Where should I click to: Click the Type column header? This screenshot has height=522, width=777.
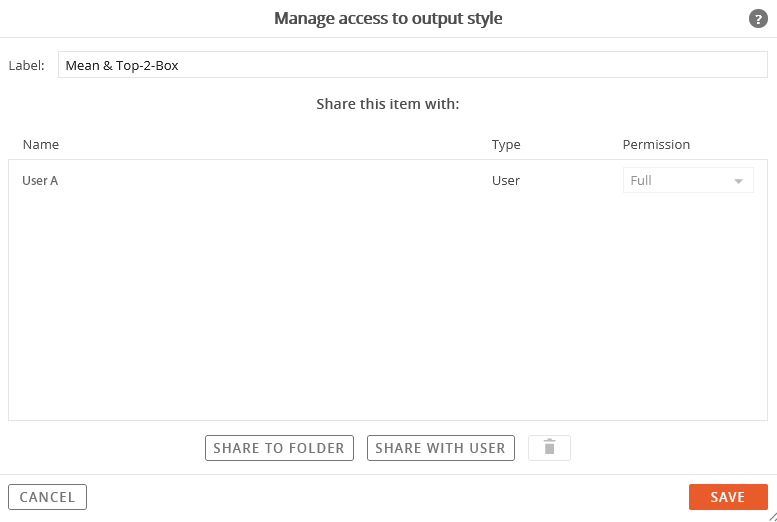506,144
